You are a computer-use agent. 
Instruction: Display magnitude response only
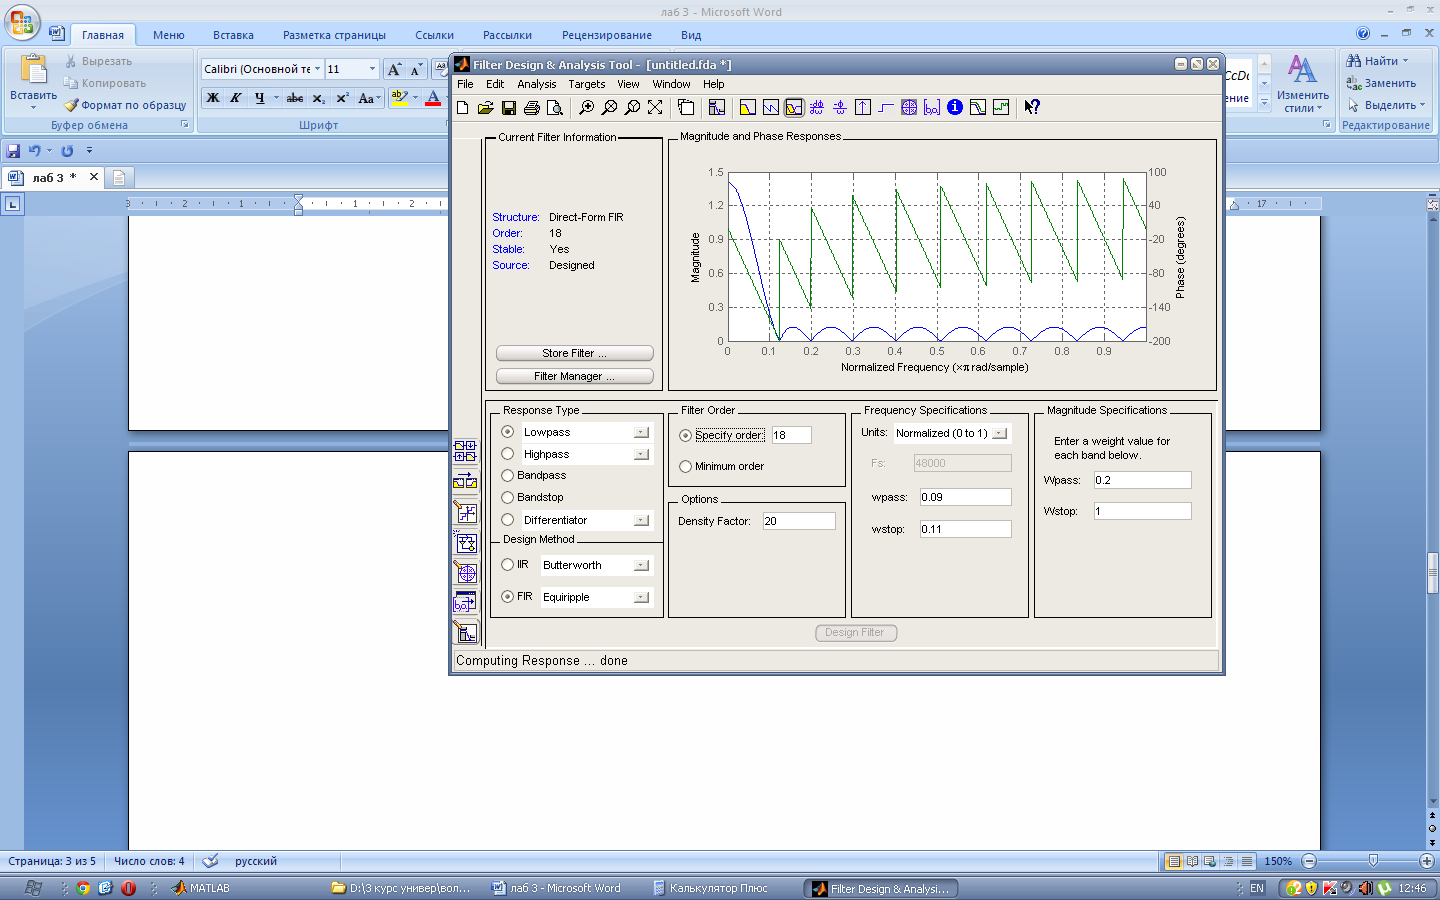pos(748,107)
